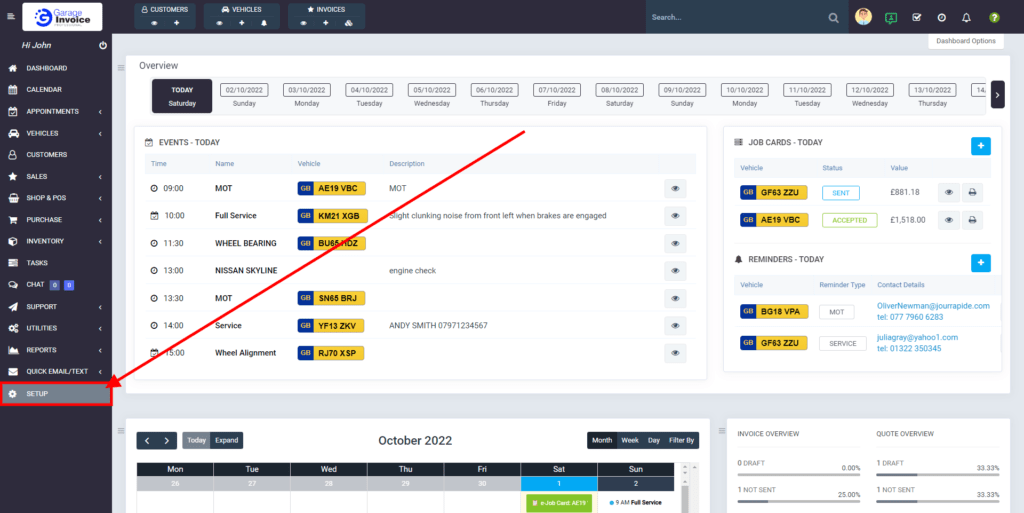Click the calendar Expand button
Screen dimensions: 1024x513
pos(227,440)
